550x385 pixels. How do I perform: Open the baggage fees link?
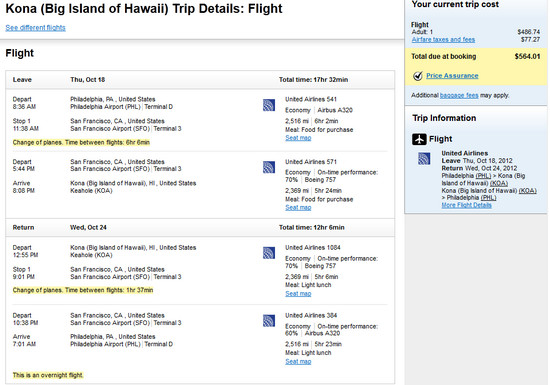pos(459,95)
